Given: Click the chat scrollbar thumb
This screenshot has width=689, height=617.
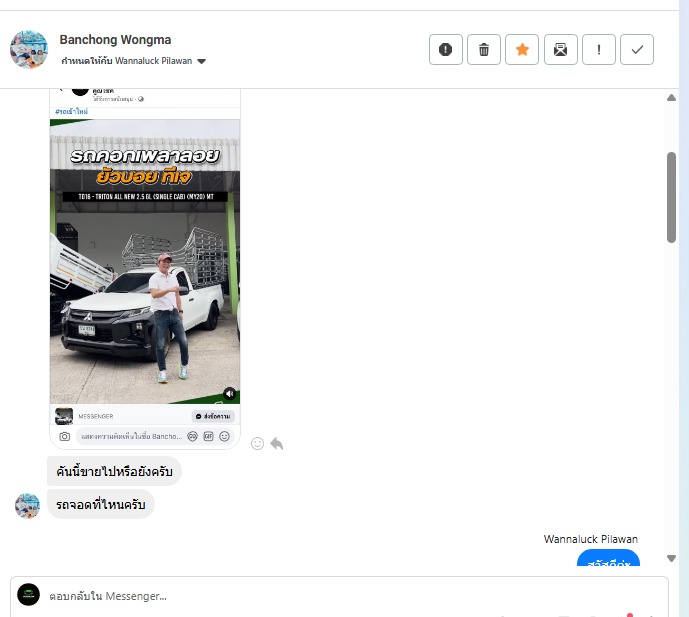Looking at the screenshot, I should [x=671, y=197].
